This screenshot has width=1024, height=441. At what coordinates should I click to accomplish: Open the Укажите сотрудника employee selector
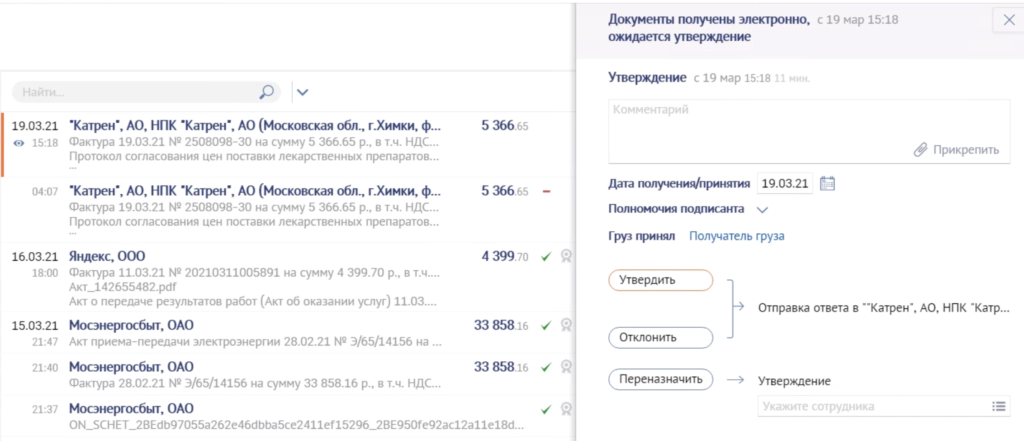point(870,406)
